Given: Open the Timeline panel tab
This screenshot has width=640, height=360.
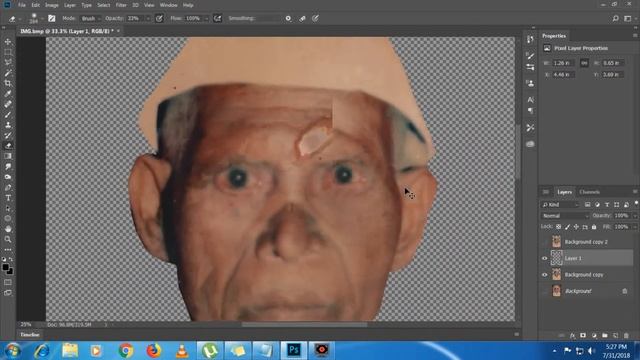Looking at the screenshot, I should pyautogui.click(x=30, y=335).
